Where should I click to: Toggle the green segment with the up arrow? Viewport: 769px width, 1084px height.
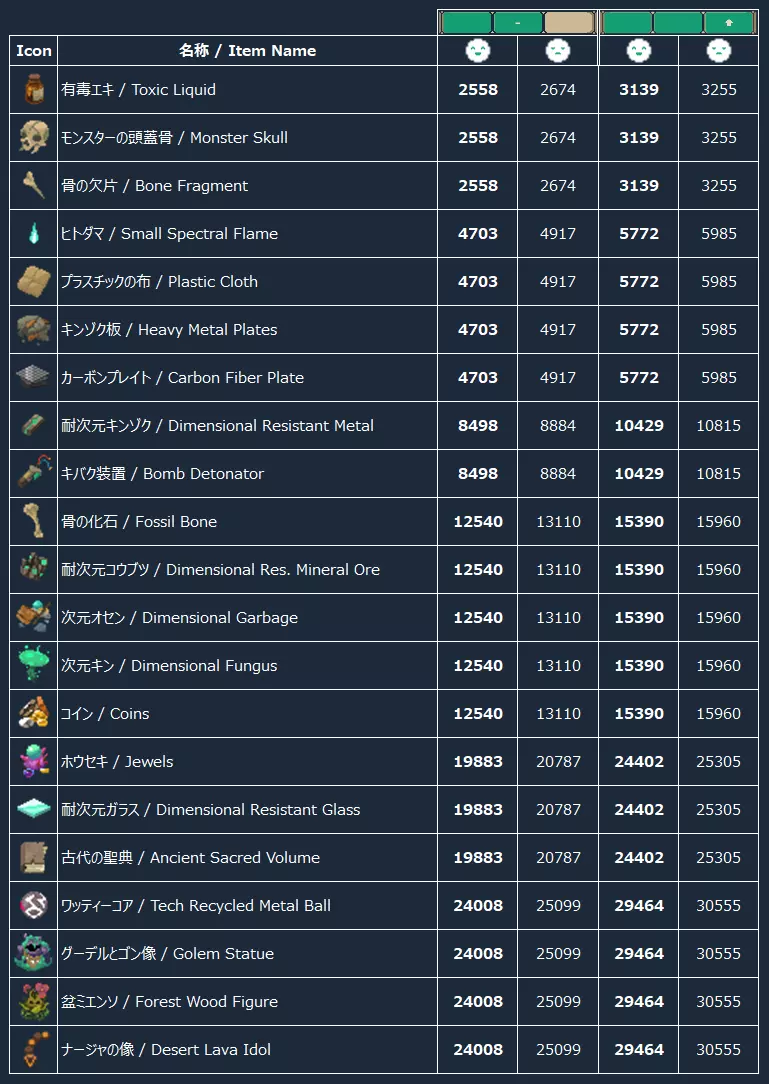click(x=729, y=22)
